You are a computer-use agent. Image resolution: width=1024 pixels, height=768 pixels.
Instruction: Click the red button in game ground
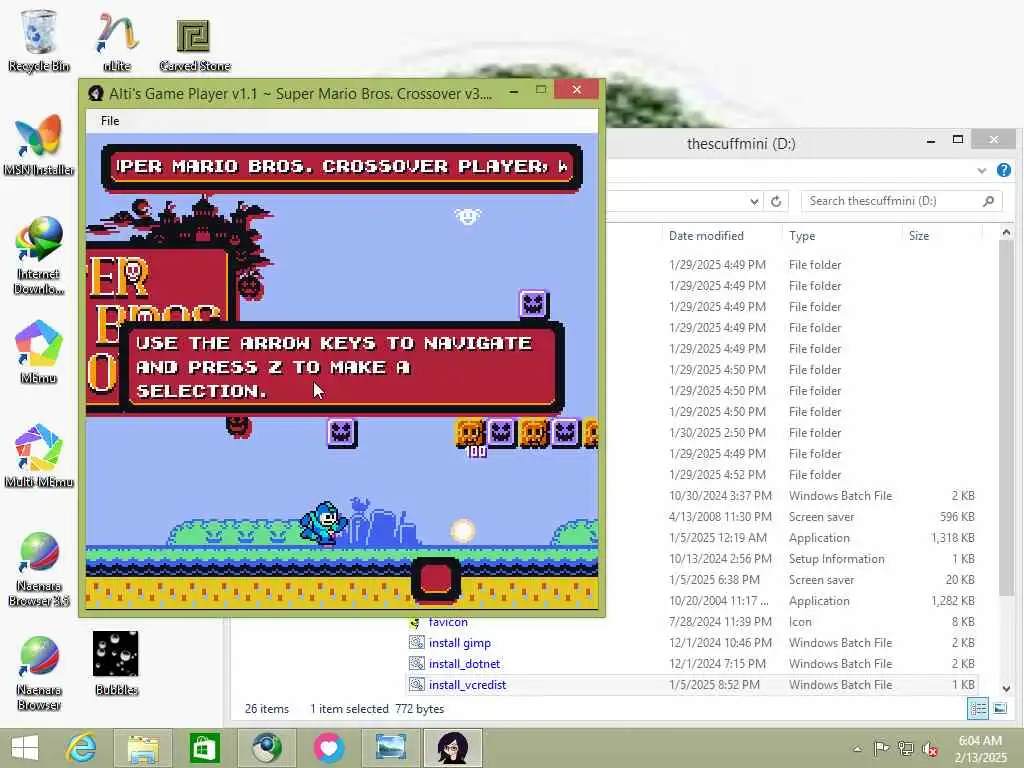(436, 579)
